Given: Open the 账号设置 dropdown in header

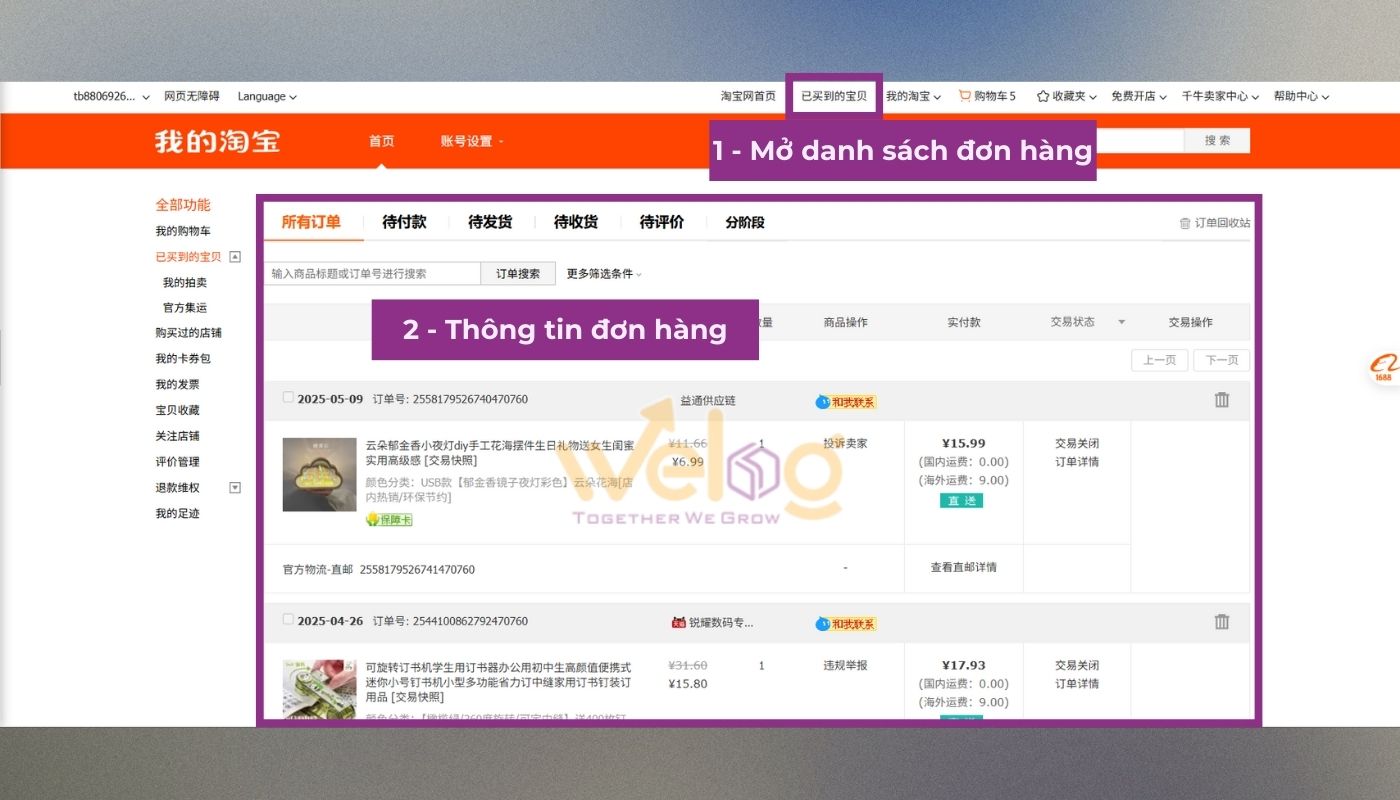Looking at the screenshot, I should pyautogui.click(x=472, y=141).
